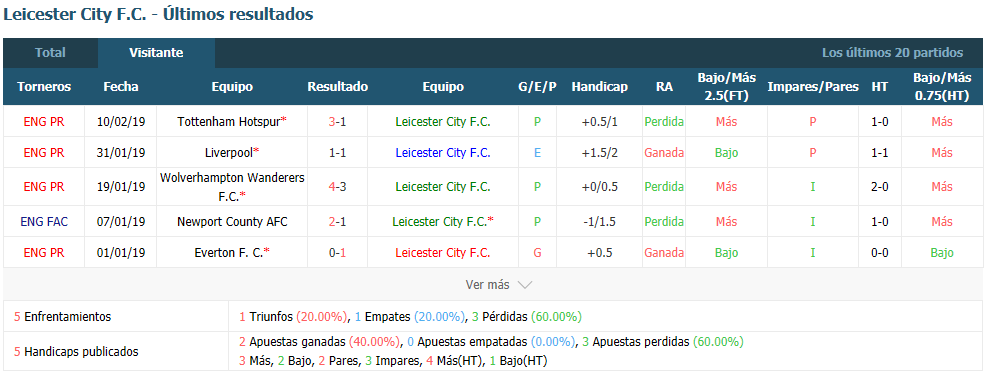Click the ENG FAC tournament label

(x=44, y=222)
